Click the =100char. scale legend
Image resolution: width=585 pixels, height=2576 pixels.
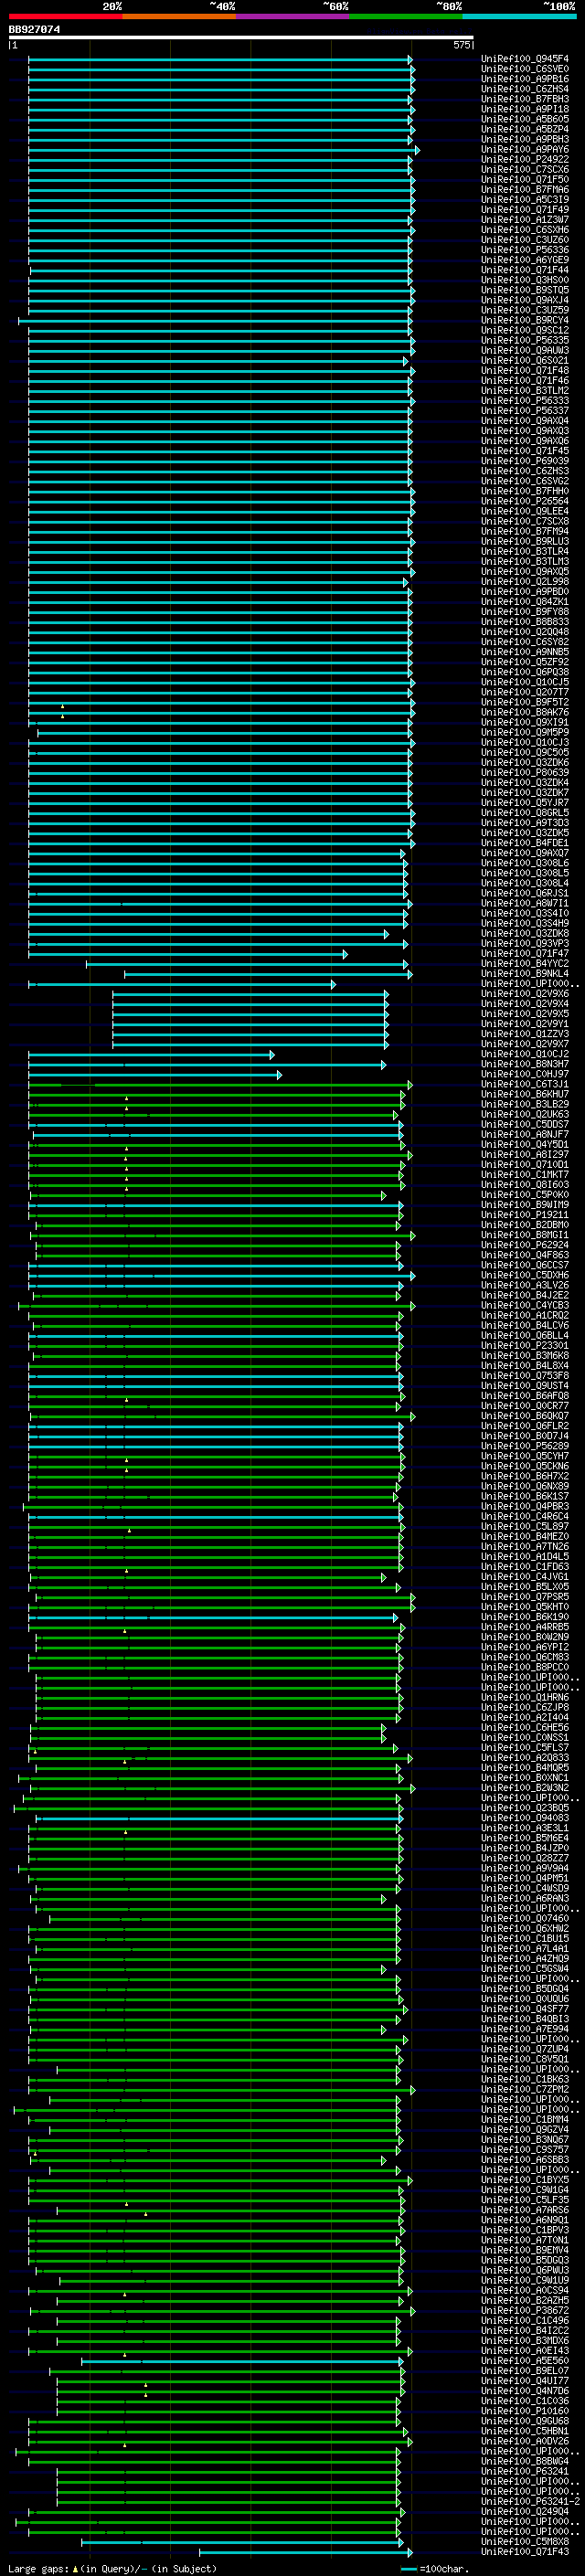click(x=434, y=2568)
